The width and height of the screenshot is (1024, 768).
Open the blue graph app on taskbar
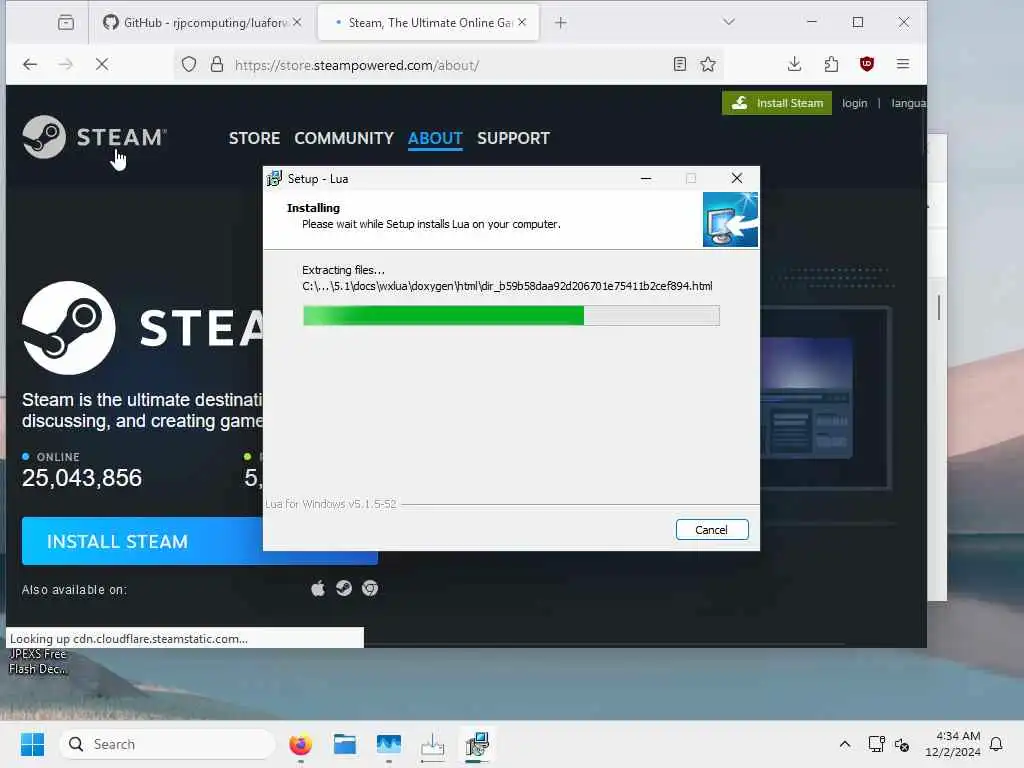tap(389, 744)
